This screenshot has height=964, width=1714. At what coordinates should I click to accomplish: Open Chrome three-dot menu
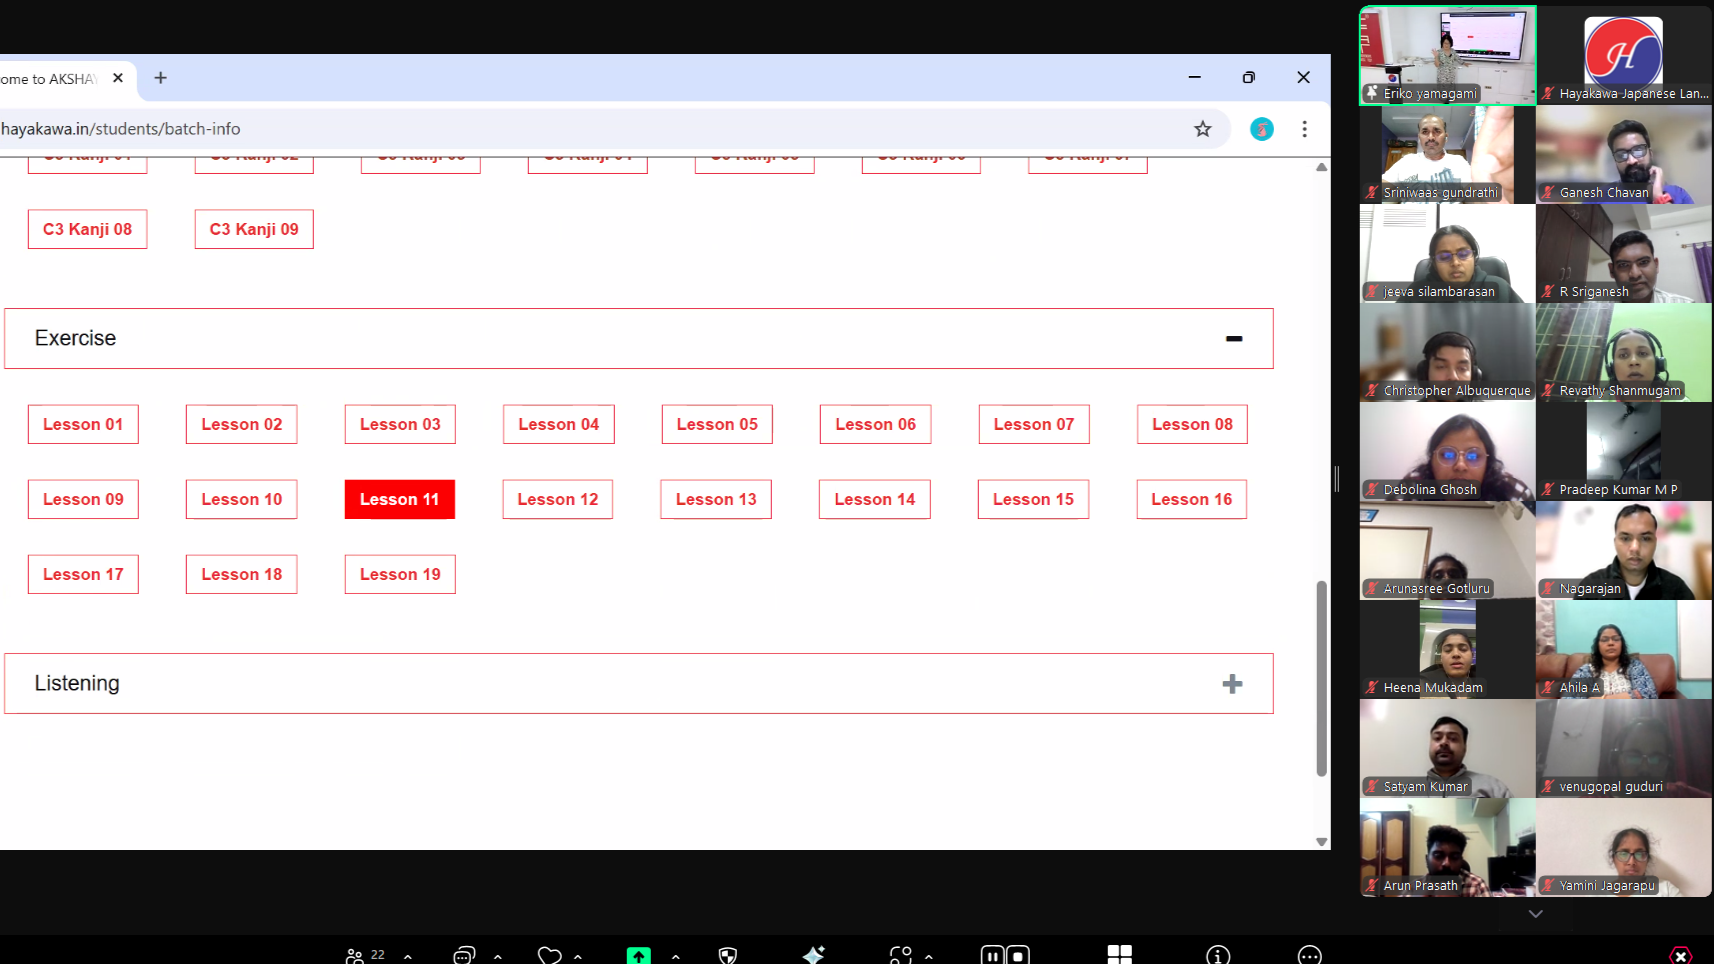pyautogui.click(x=1304, y=129)
